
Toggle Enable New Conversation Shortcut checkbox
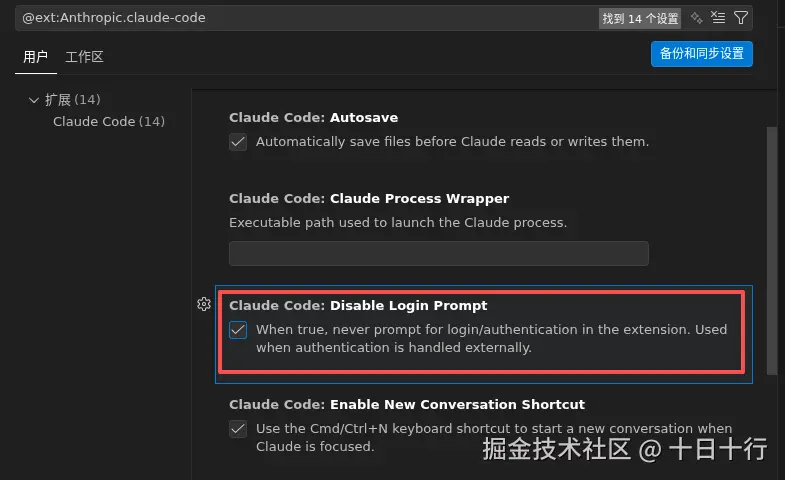pyautogui.click(x=238, y=429)
